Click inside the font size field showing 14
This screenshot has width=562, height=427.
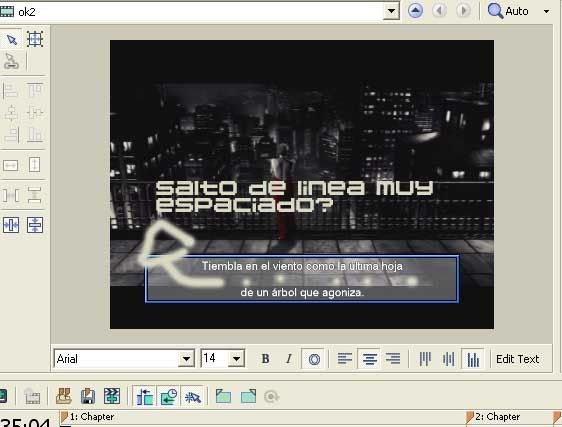(215, 359)
